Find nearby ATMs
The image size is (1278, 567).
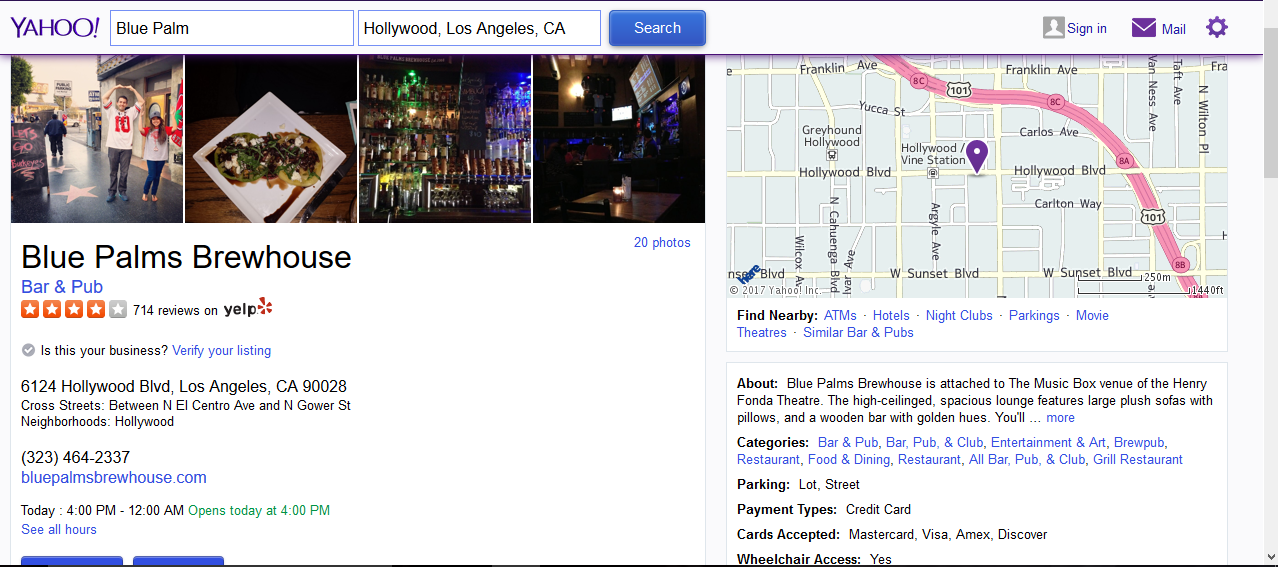click(x=840, y=315)
